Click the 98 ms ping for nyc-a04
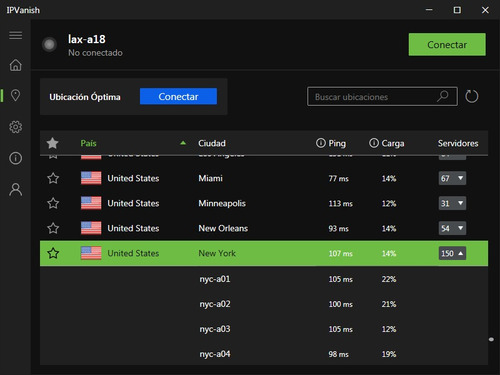This screenshot has width=500, height=375. [x=338, y=354]
